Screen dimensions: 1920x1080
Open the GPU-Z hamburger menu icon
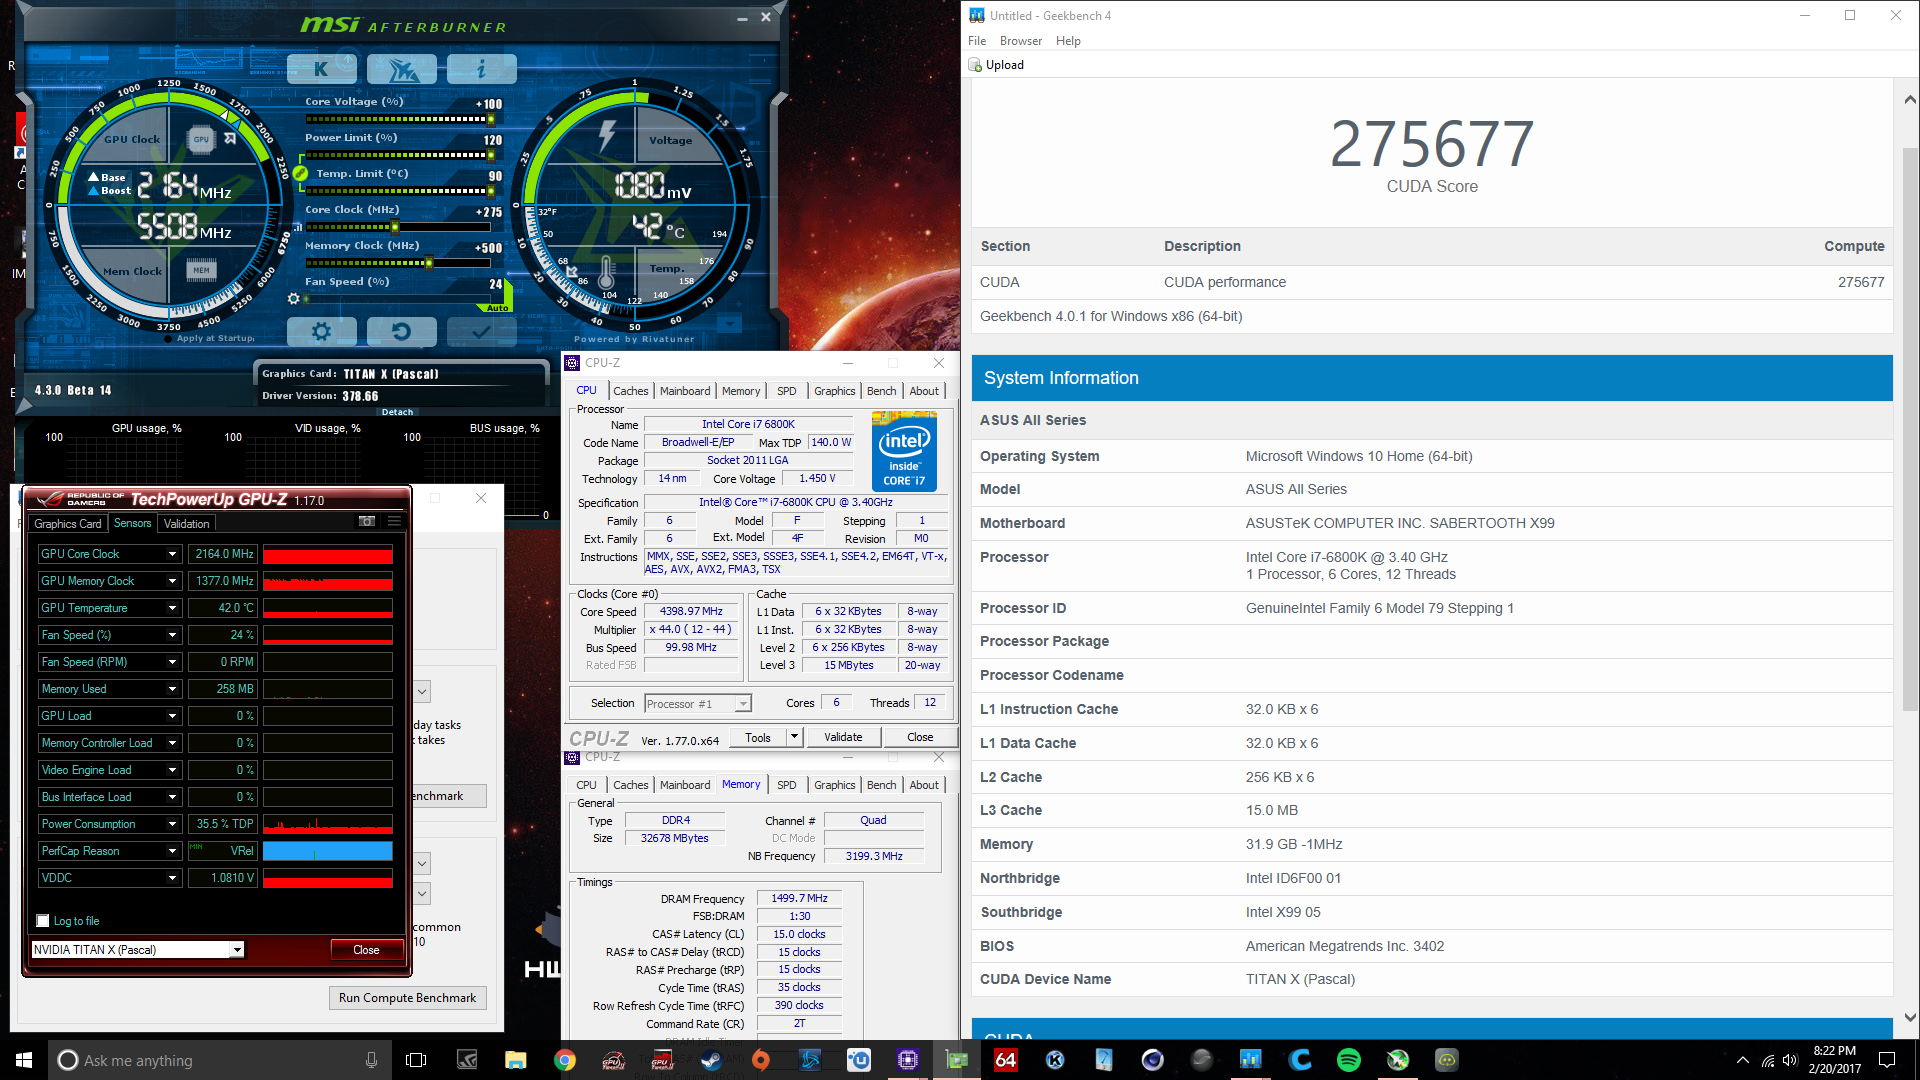394,521
